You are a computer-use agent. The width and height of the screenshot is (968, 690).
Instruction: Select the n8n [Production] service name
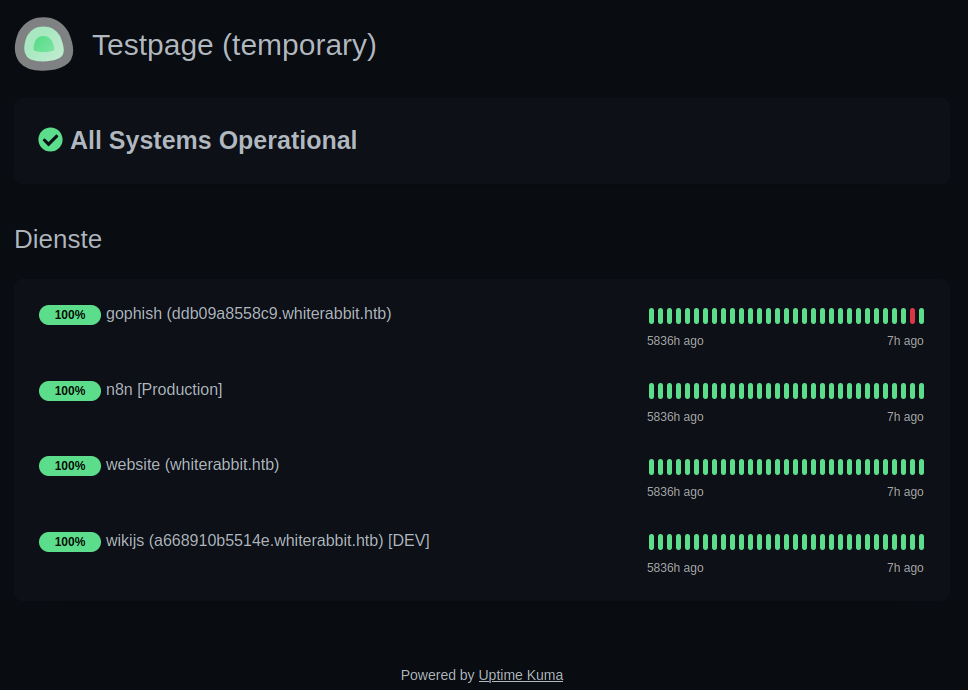tap(164, 390)
